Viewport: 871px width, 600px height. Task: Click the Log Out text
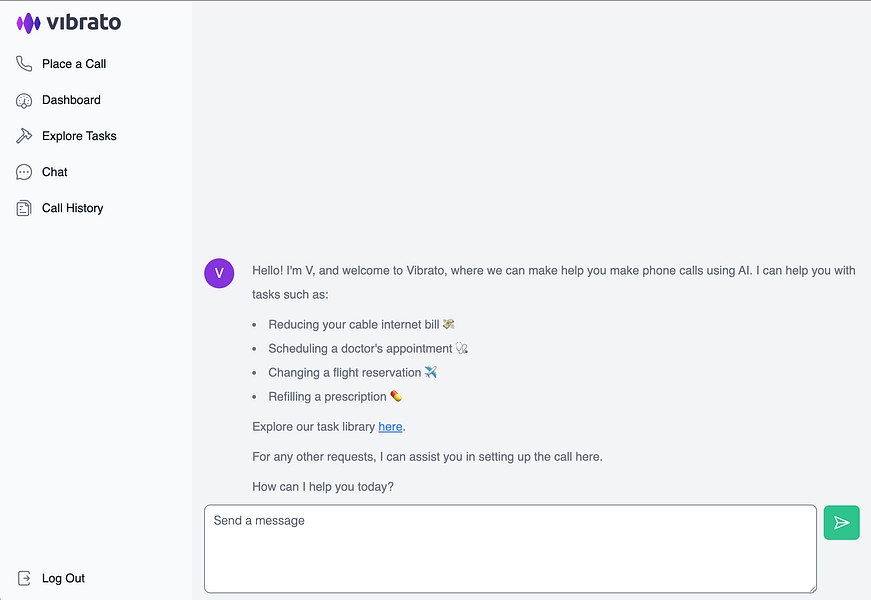(63, 578)
